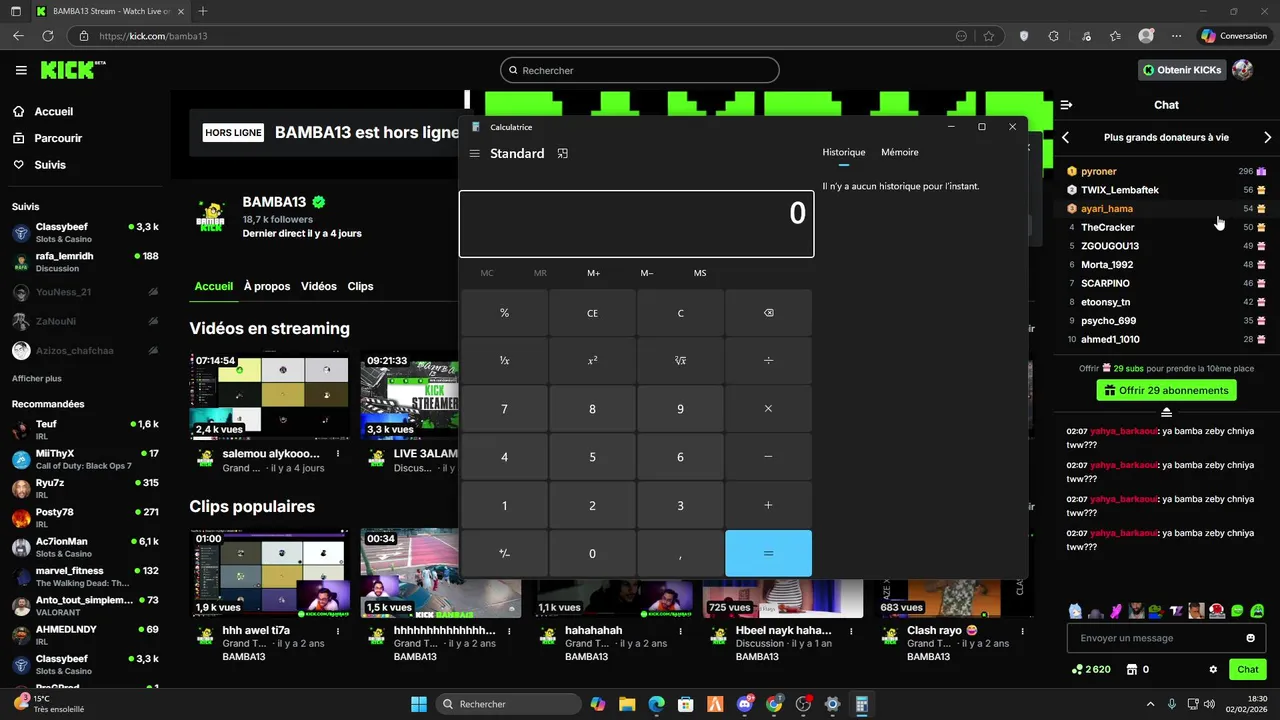The height and width of the screenshot is (720, 1280).
Task: Click pyroner in donor leaderboard
Action: pyautogui.click(x=1098, y=171)
